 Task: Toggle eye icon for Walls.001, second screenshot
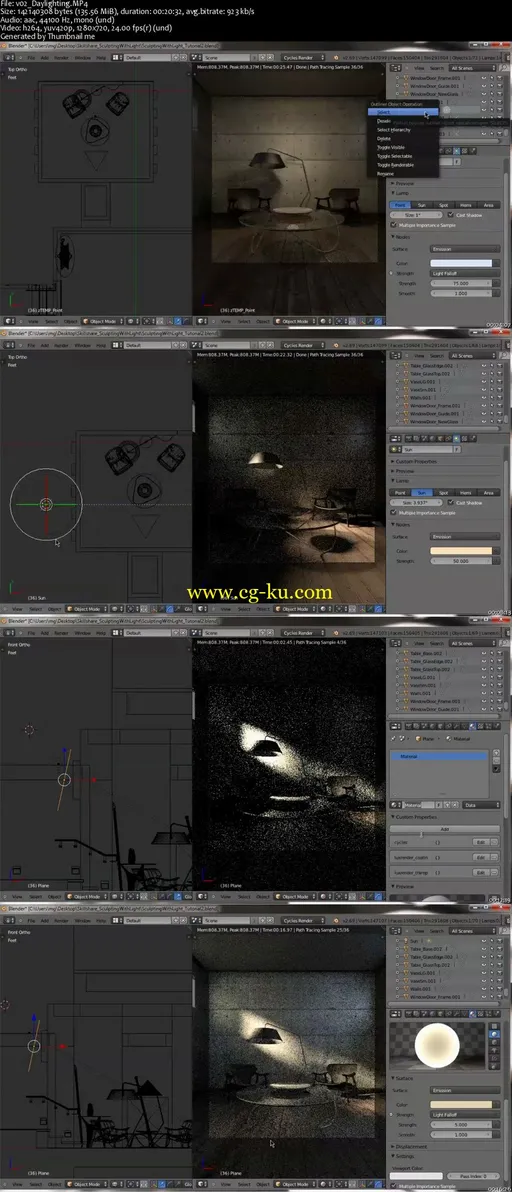point(484,398)
